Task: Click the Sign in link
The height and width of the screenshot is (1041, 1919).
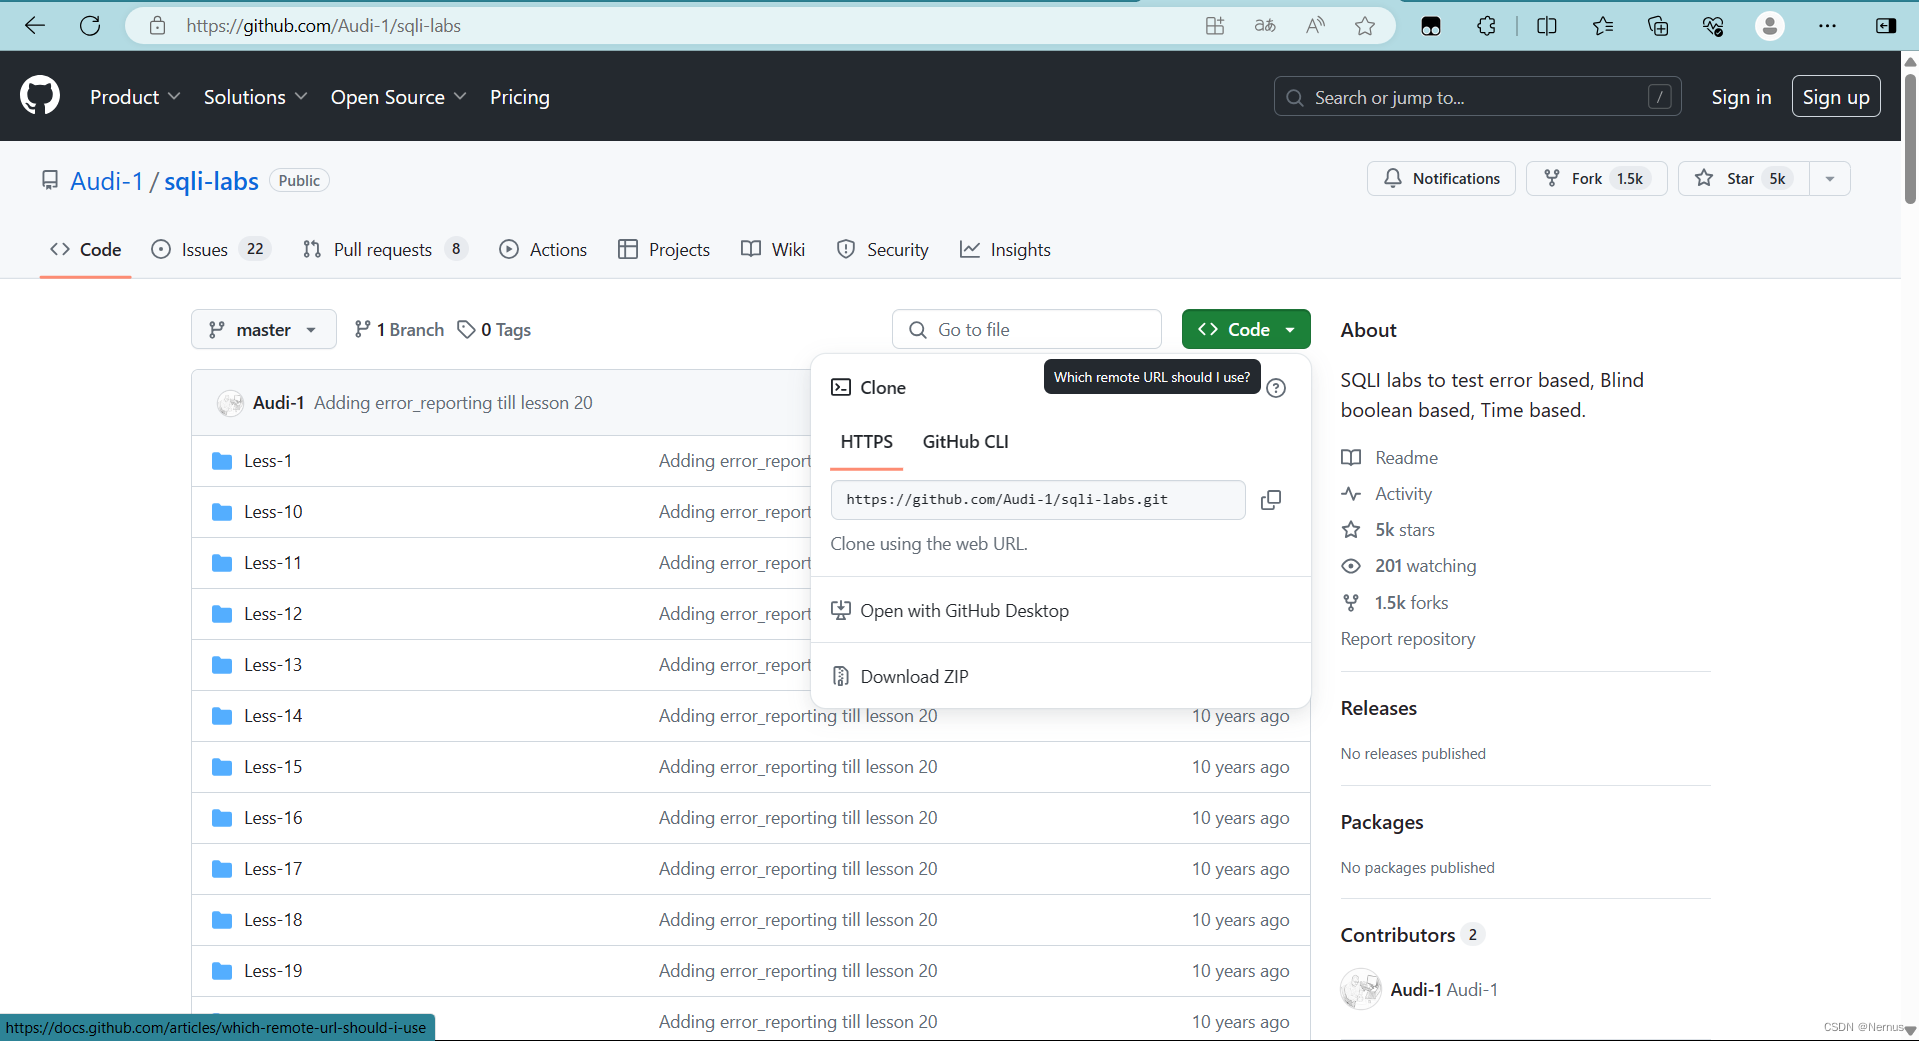Action: [x=1741, y=97]
